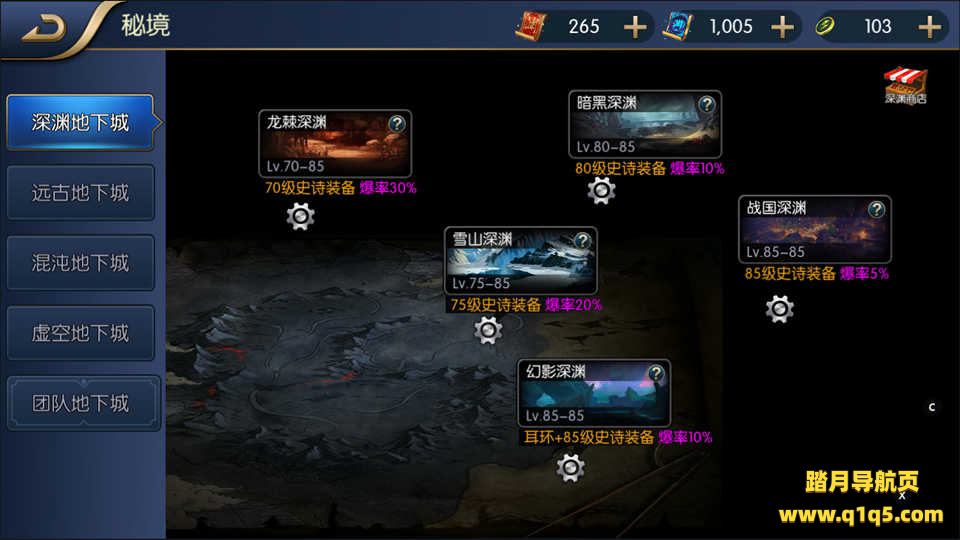Switch to 远古地下城 tab

pyautogui.click(x=80, y=193)
